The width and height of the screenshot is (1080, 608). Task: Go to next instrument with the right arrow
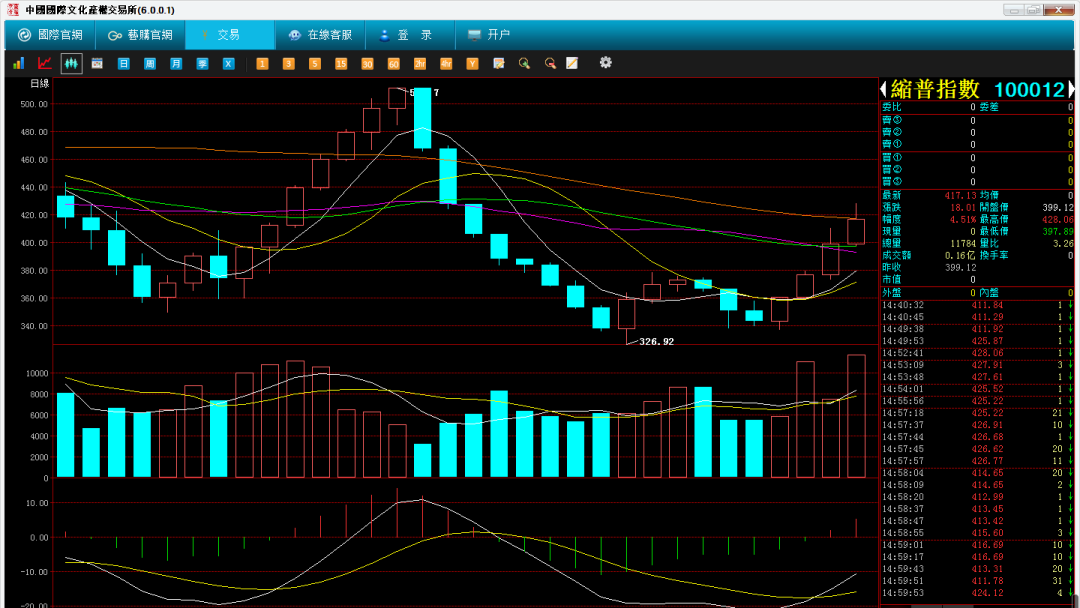coord(1071,89)
